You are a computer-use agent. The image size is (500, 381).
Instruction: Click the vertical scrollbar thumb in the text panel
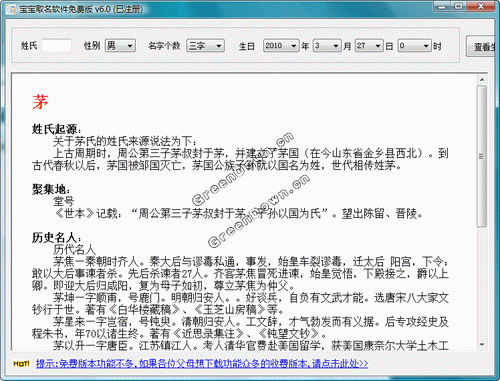(482, 156)
